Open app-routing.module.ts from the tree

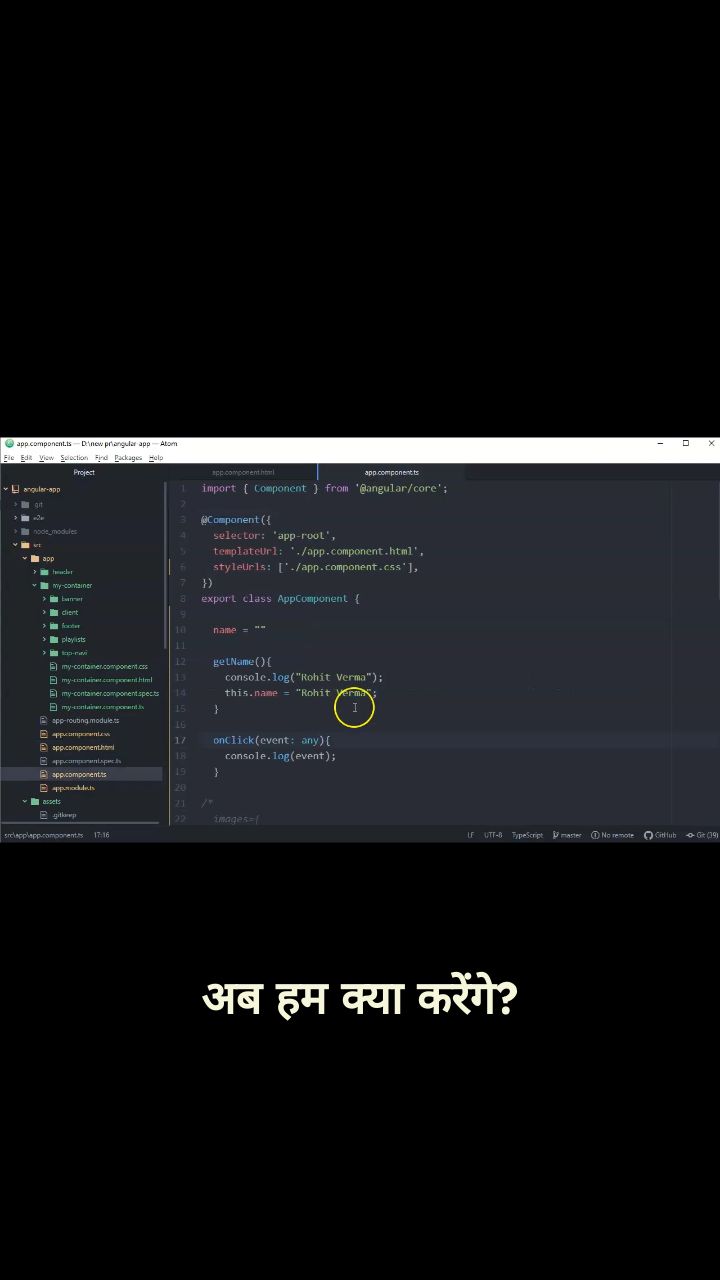(85, 720)
